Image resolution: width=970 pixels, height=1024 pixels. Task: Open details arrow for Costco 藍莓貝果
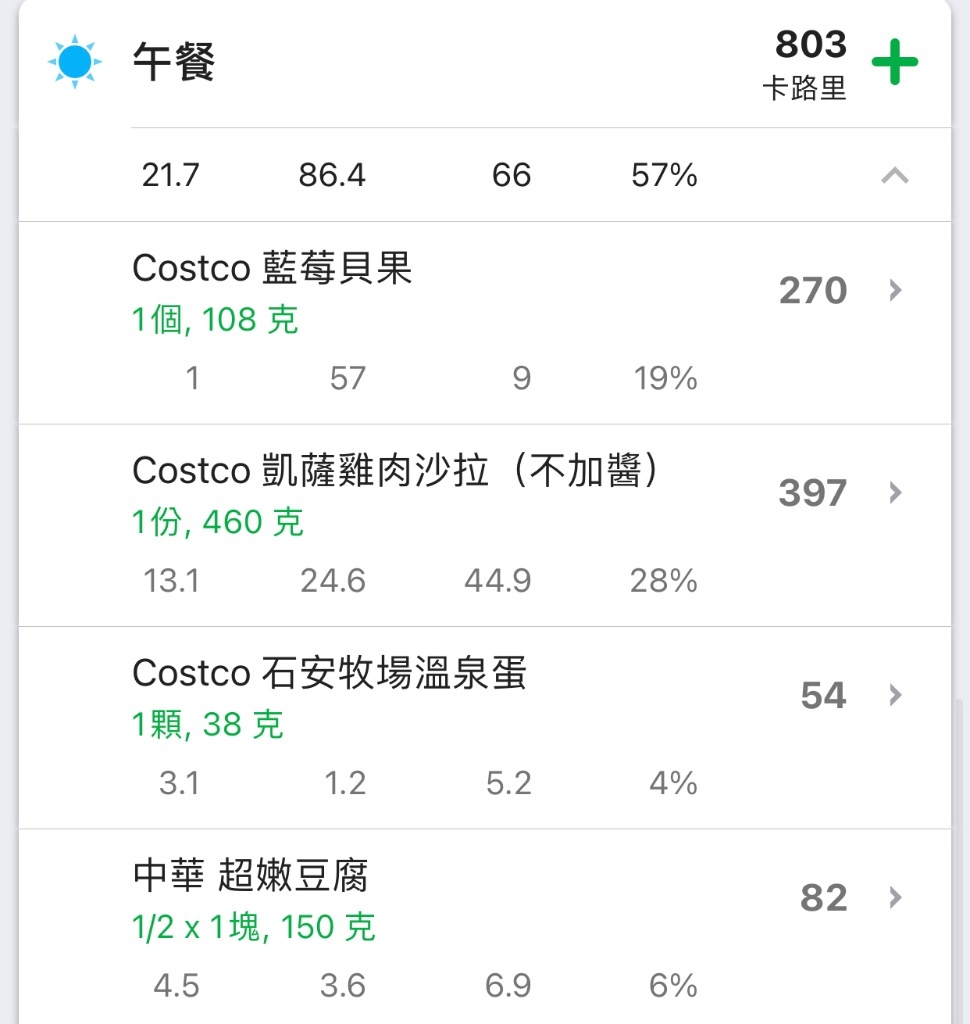[896, 290]
